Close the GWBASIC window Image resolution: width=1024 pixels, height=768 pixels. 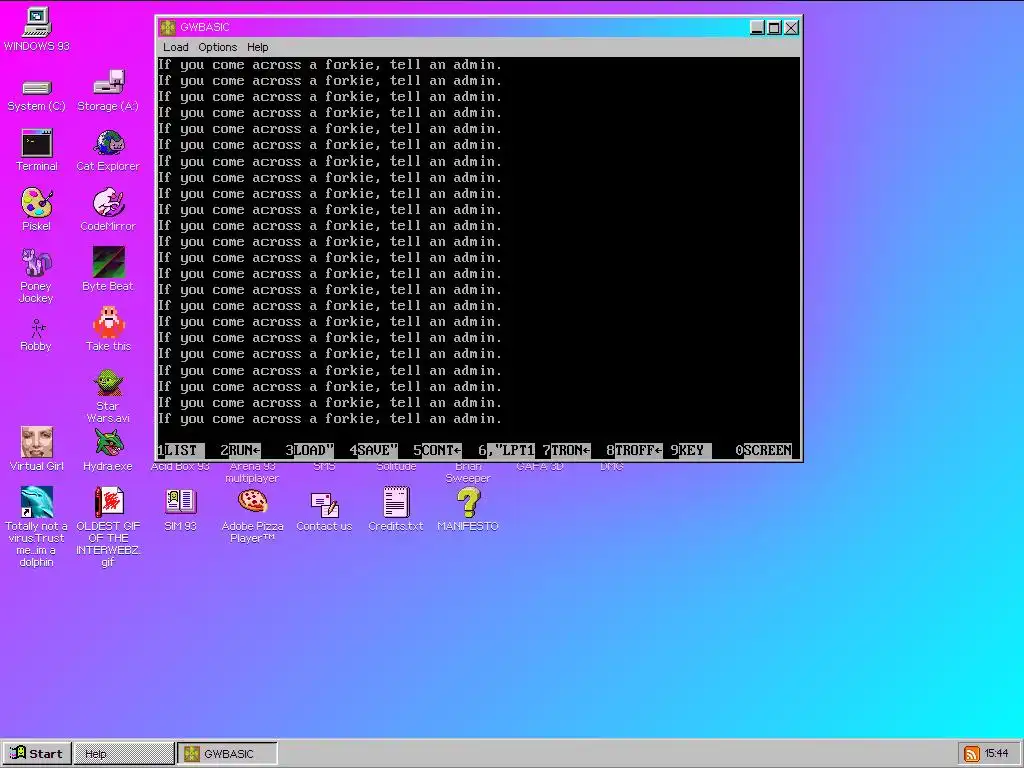791,27
